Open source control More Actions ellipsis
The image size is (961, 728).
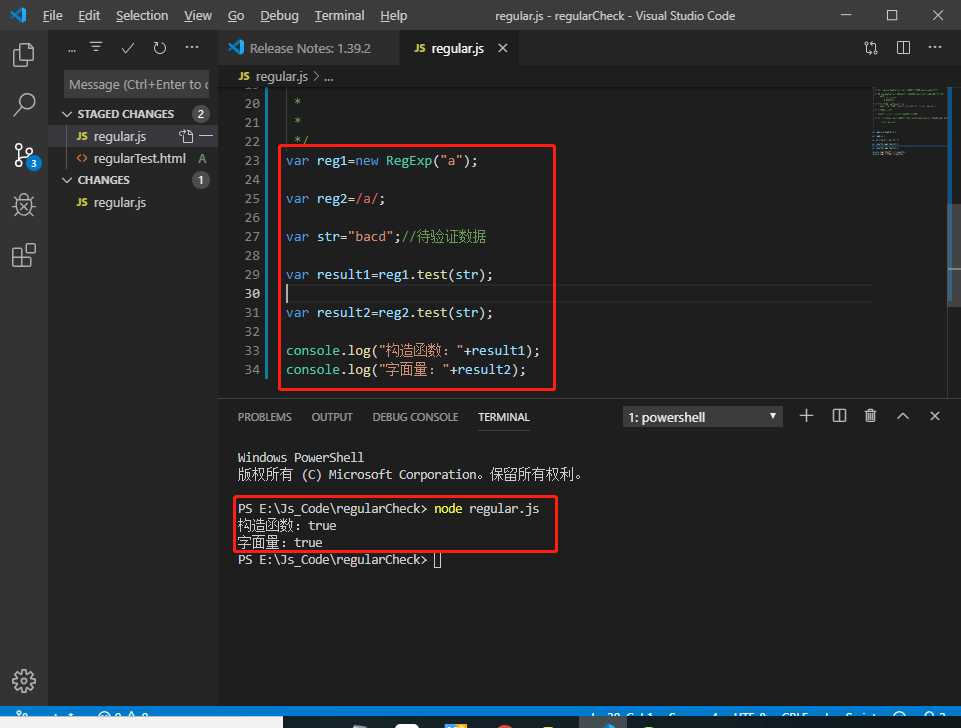pos(192,48)
